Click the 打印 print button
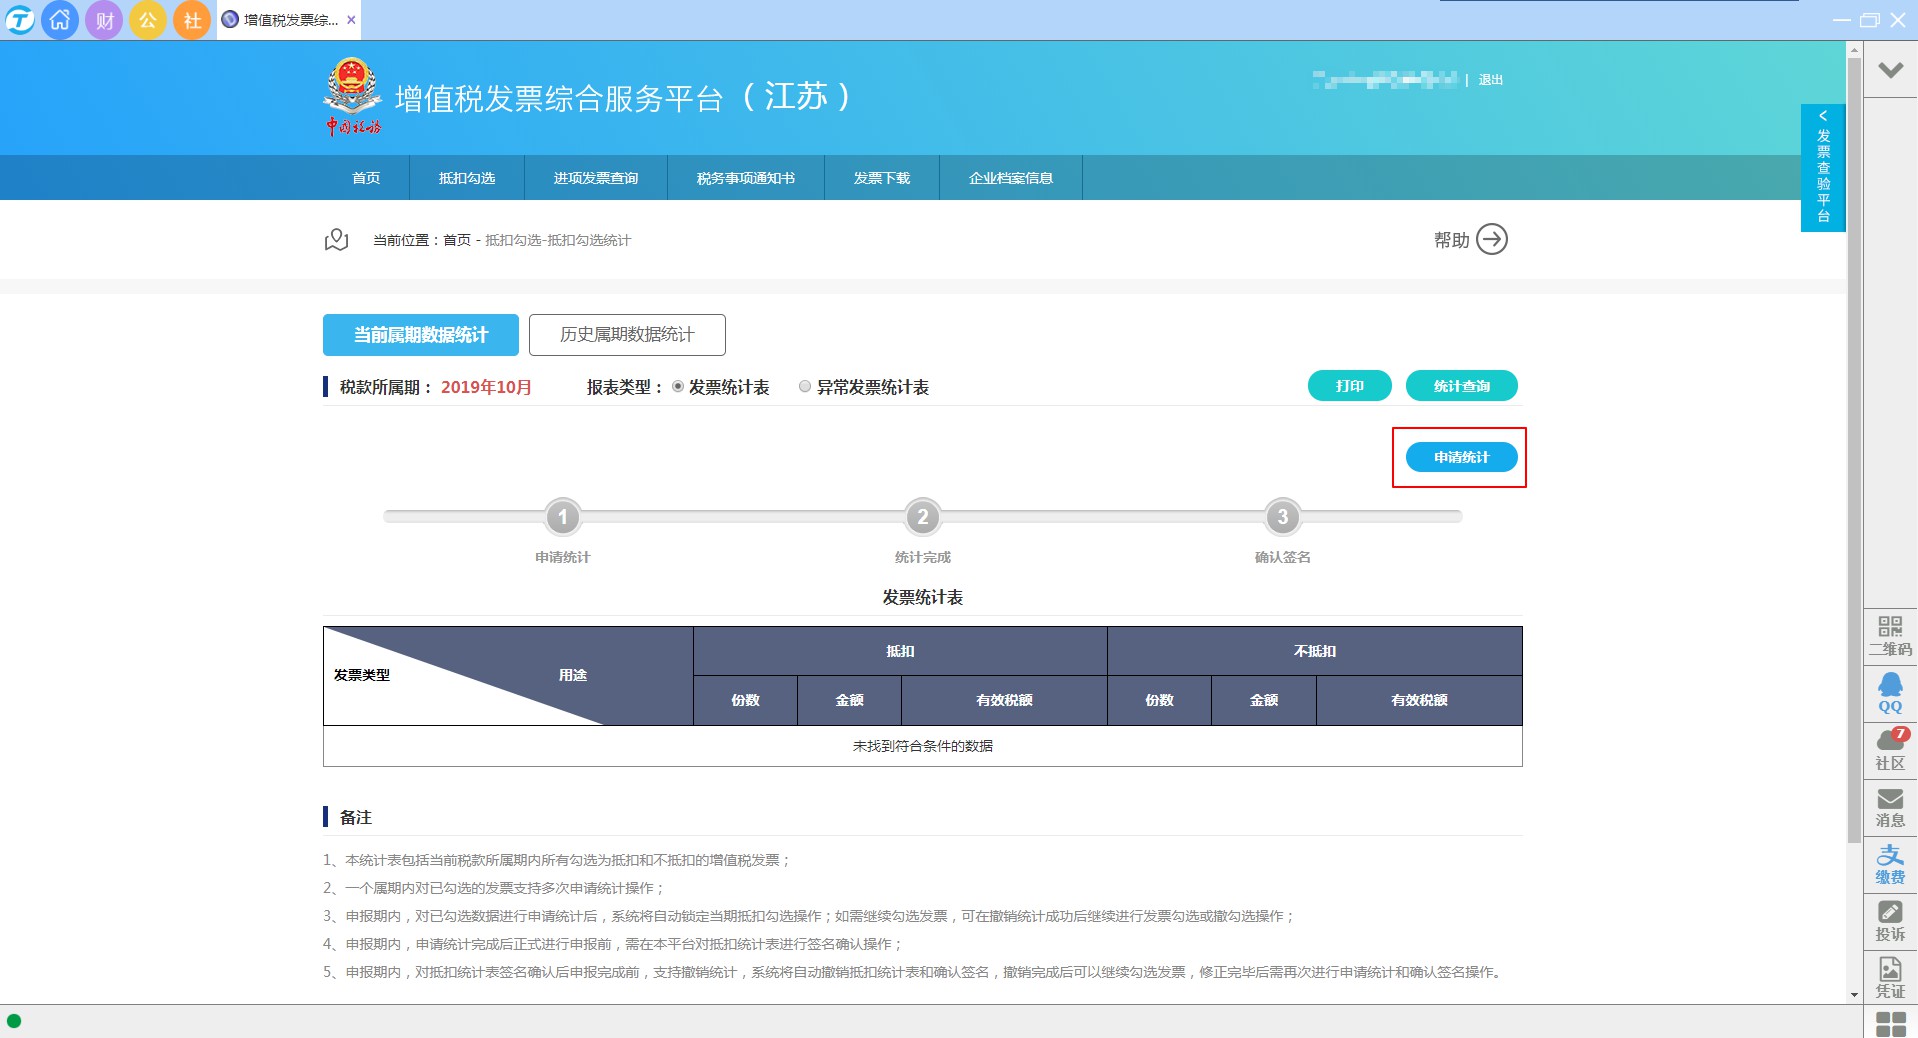Viewport: 1918px width, 1038px height. 1349,386
